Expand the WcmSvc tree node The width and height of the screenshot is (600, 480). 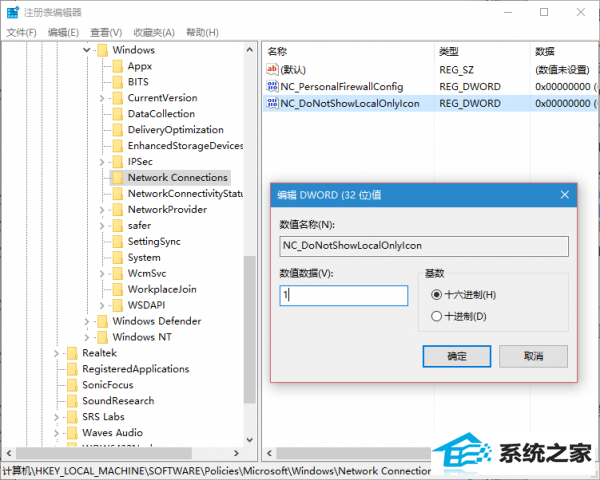click(x=102, y=274)
